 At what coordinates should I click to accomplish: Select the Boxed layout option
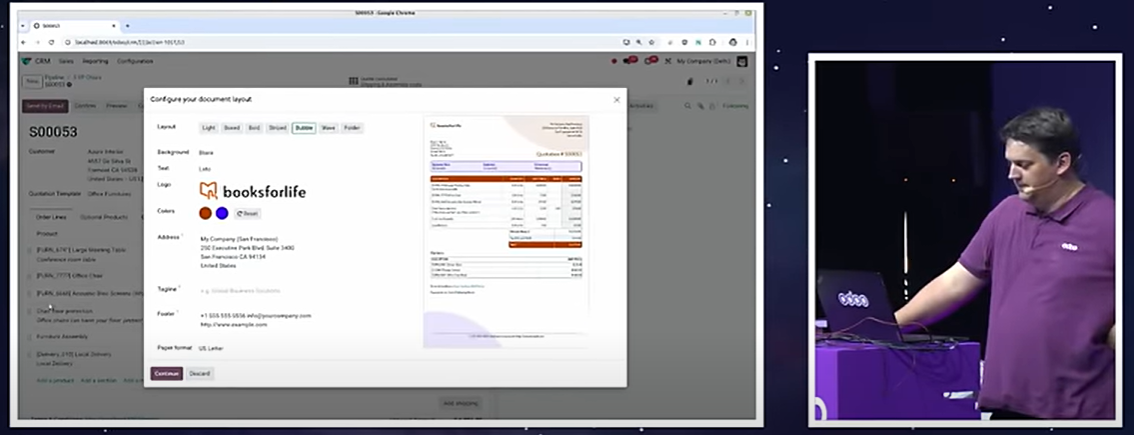click(x=231, y=128)
